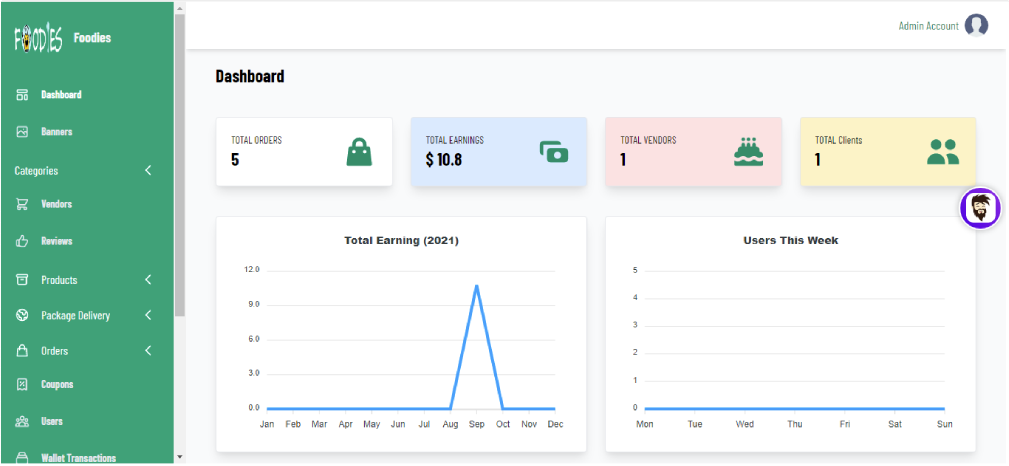Click the Fri label on users chart axis
Screen dimensions: 1009x466
(845, 424)
